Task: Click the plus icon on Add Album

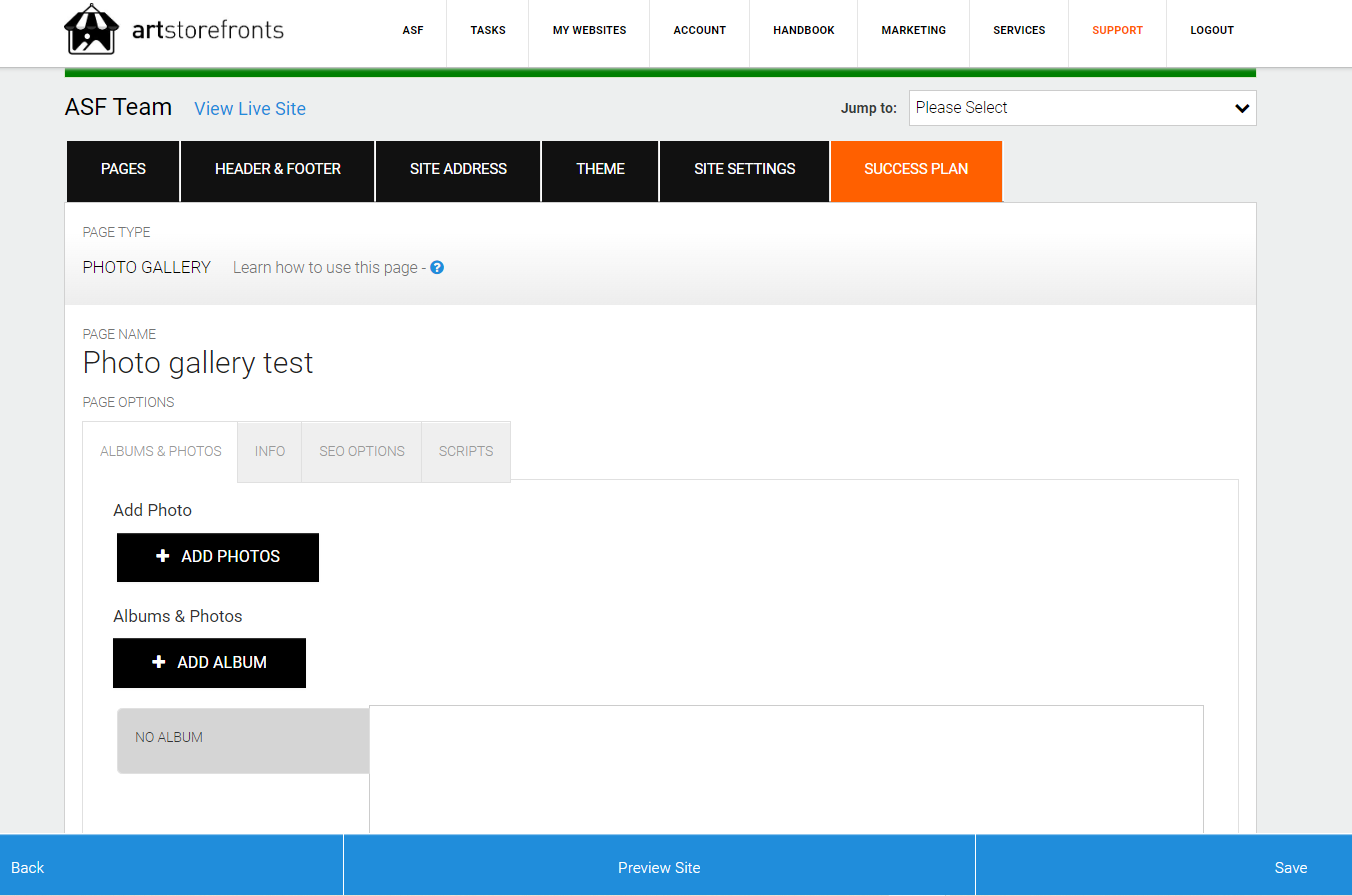Action: pos(158,662)
